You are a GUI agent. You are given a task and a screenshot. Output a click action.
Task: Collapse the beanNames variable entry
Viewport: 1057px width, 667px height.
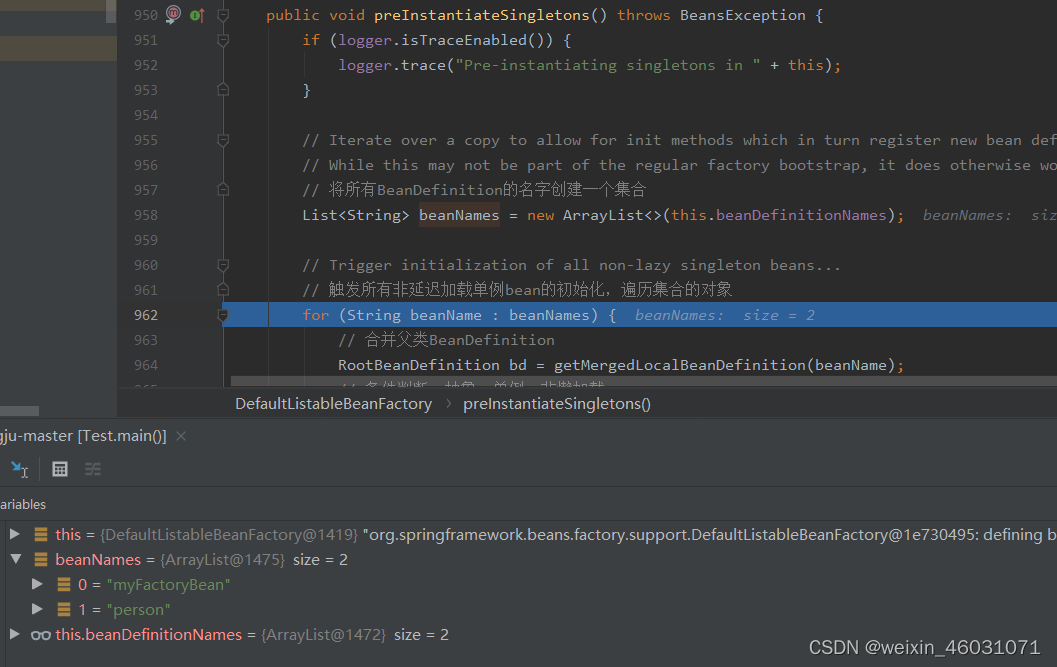pyautogui.click(x=13, y=559)
